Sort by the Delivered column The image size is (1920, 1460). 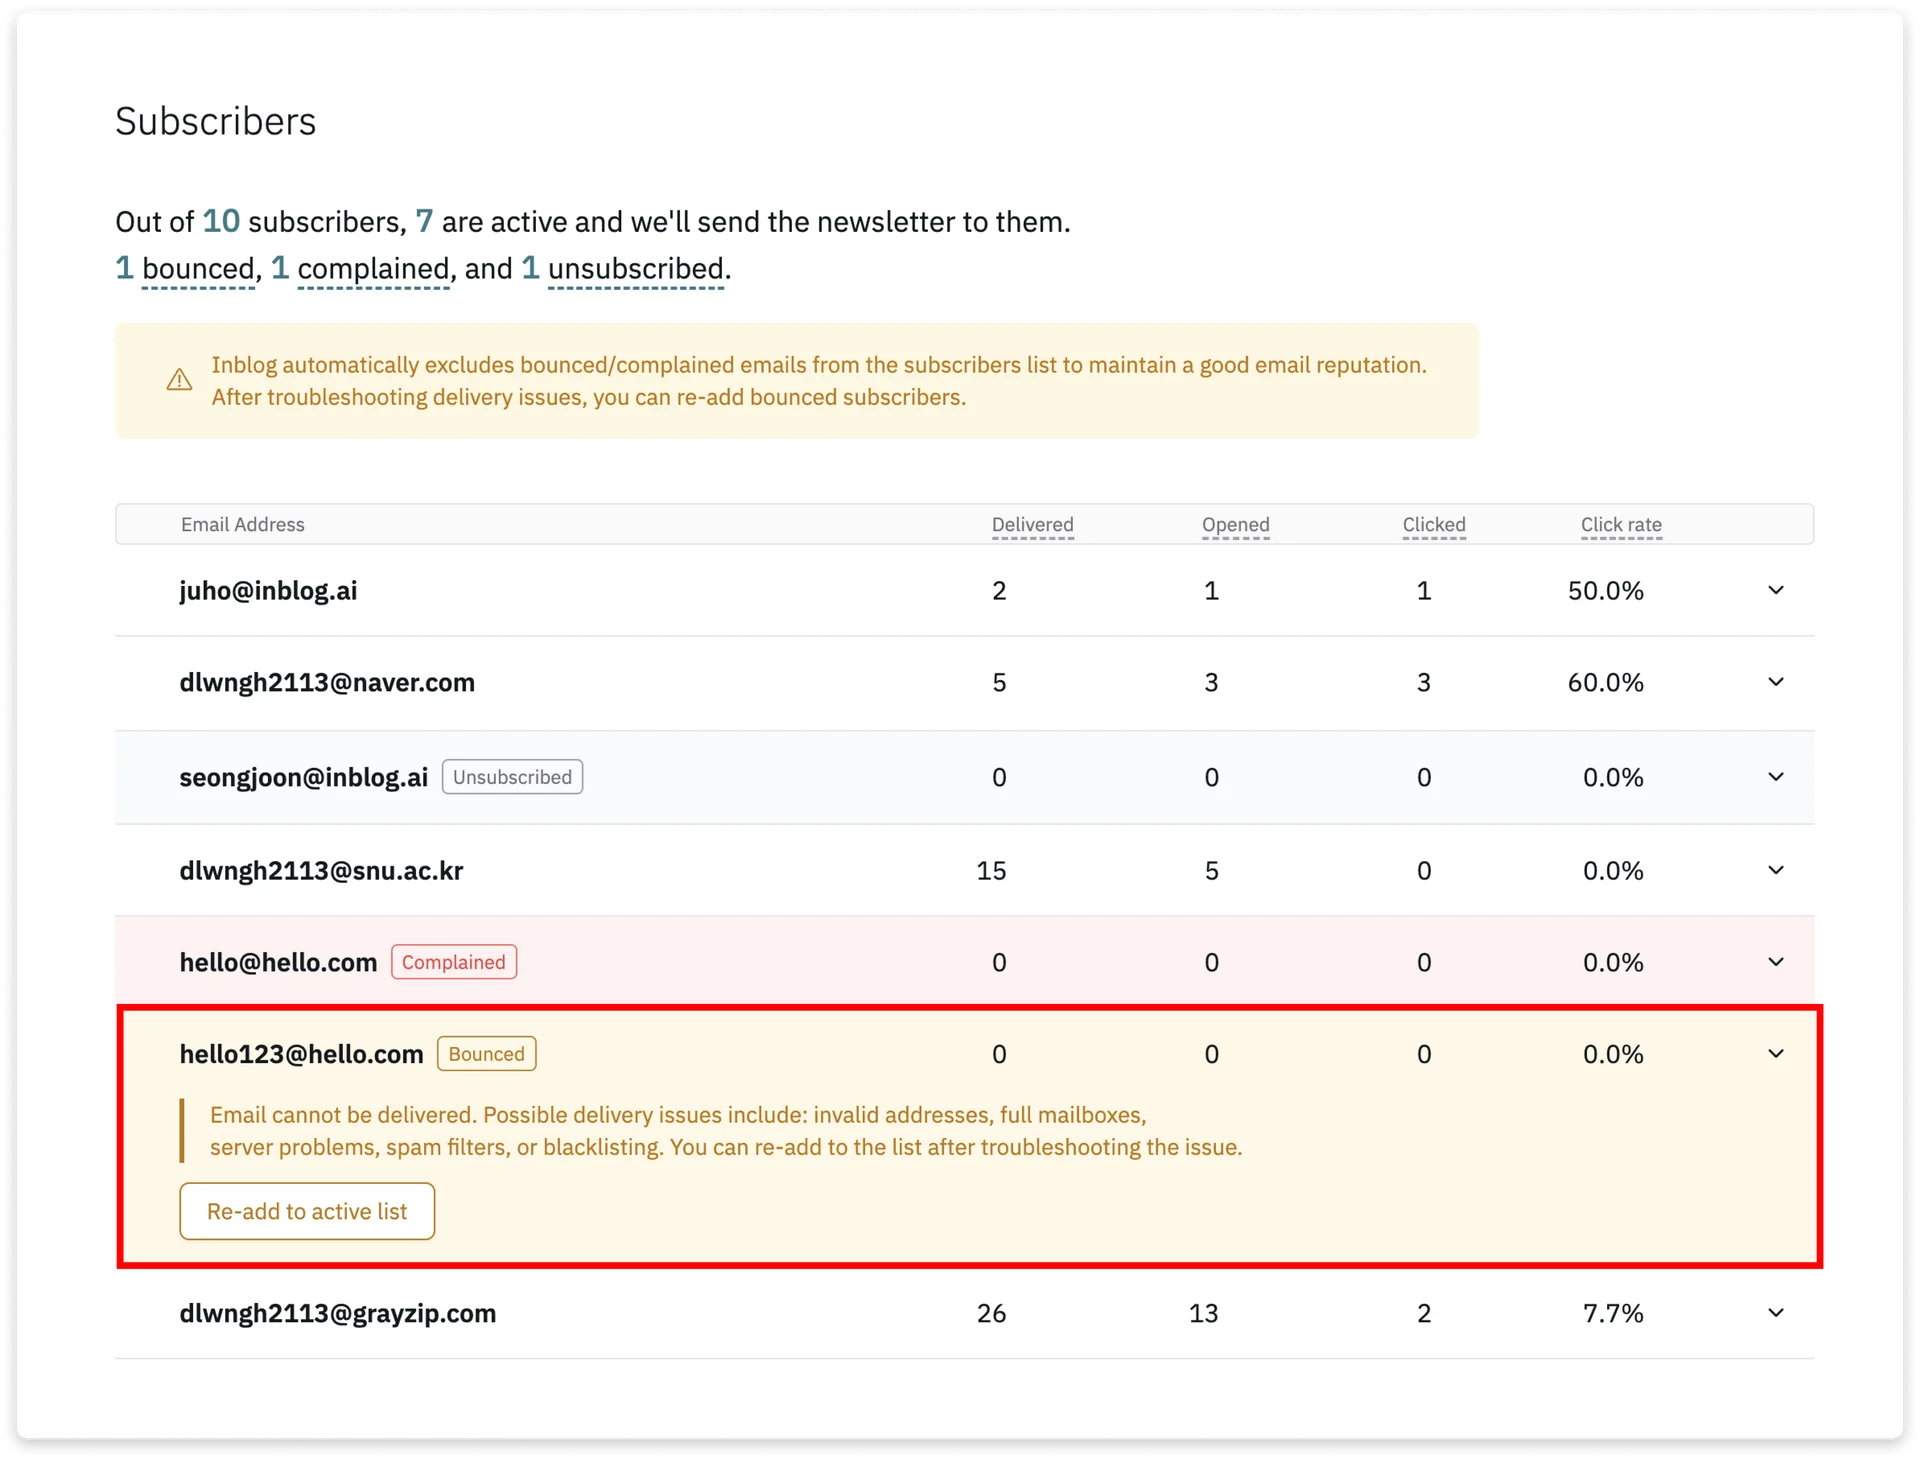pyautogui.click(x=1032, y=524)
